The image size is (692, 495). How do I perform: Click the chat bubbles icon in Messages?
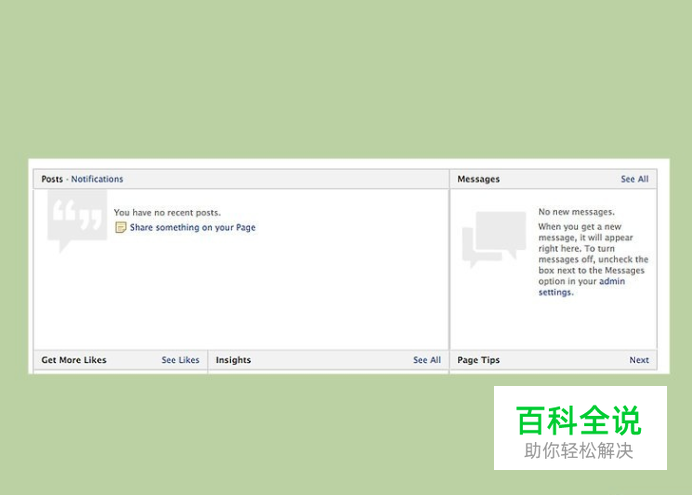(494, 239)
